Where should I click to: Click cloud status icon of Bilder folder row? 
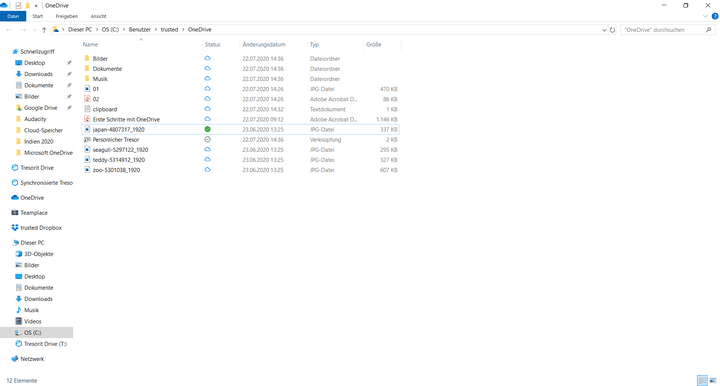click(208, 58)
